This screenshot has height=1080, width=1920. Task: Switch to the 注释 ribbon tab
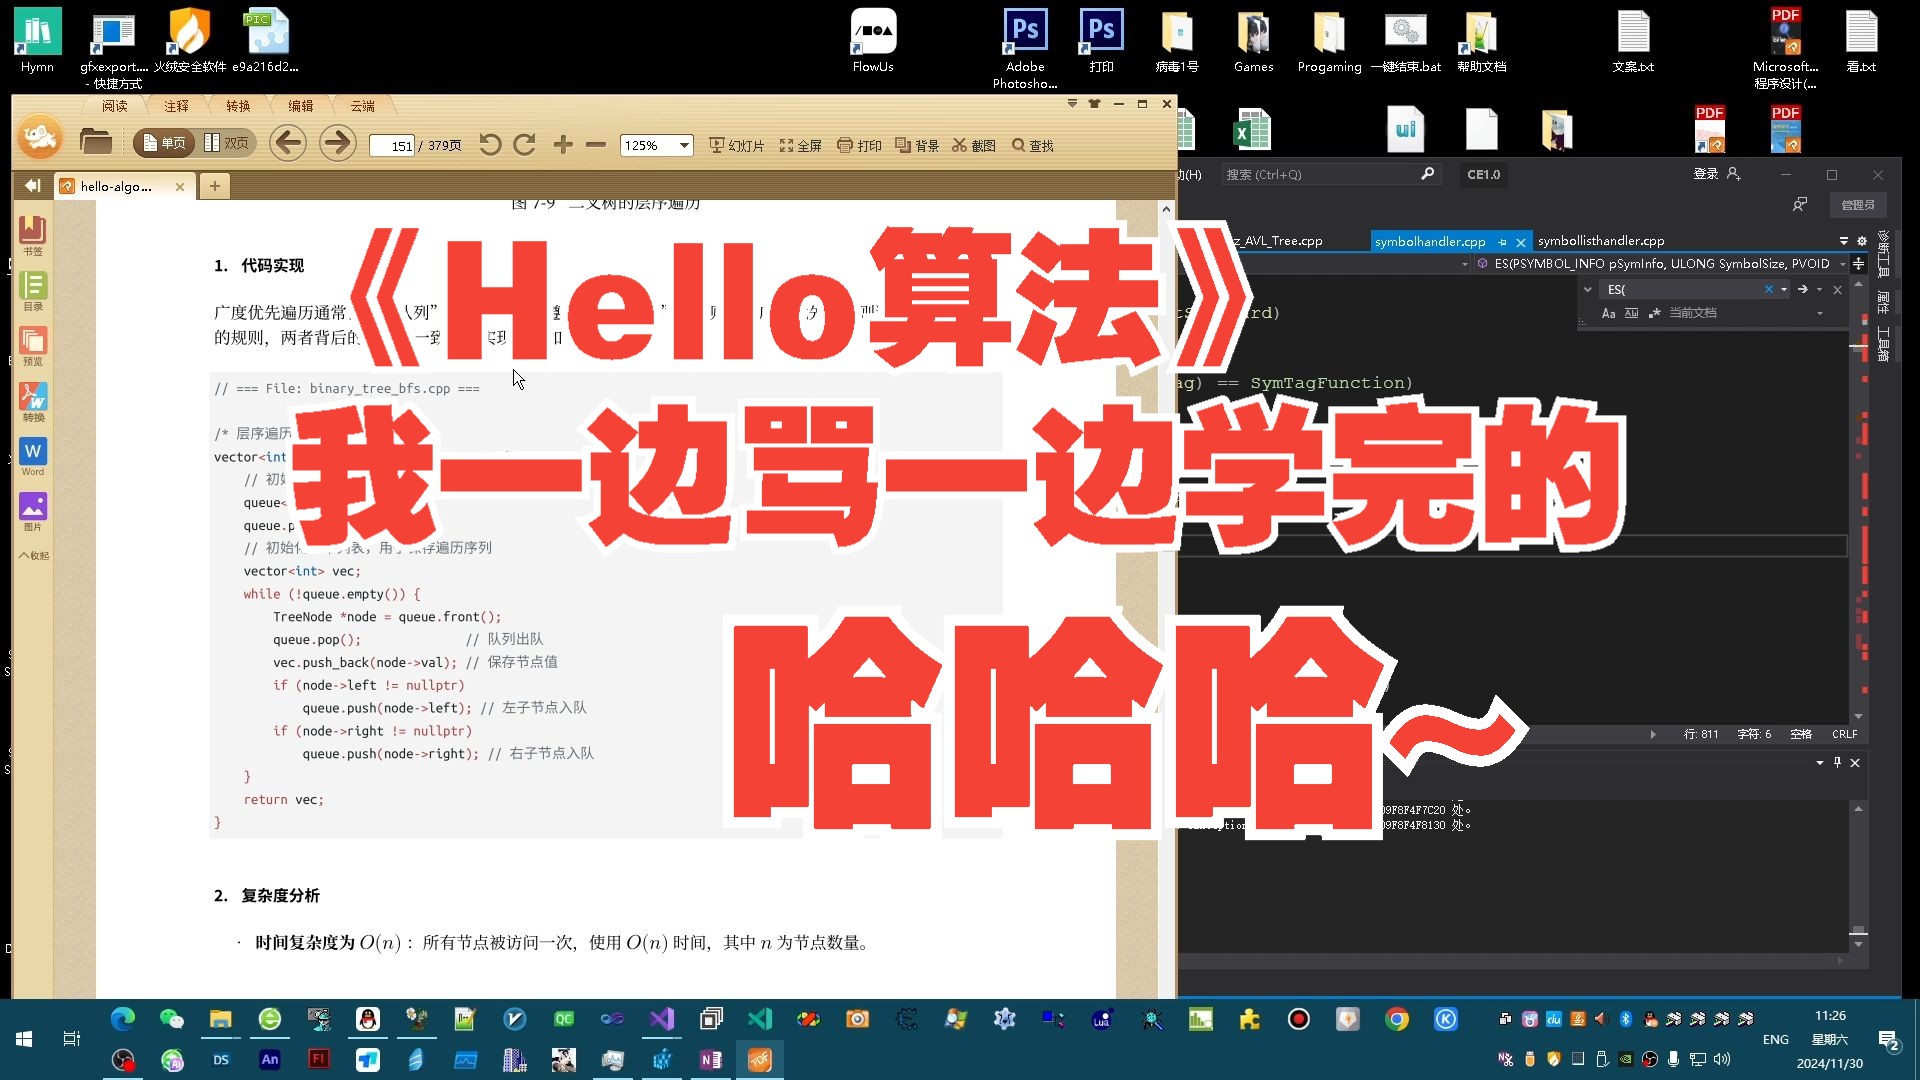(176, 105)
